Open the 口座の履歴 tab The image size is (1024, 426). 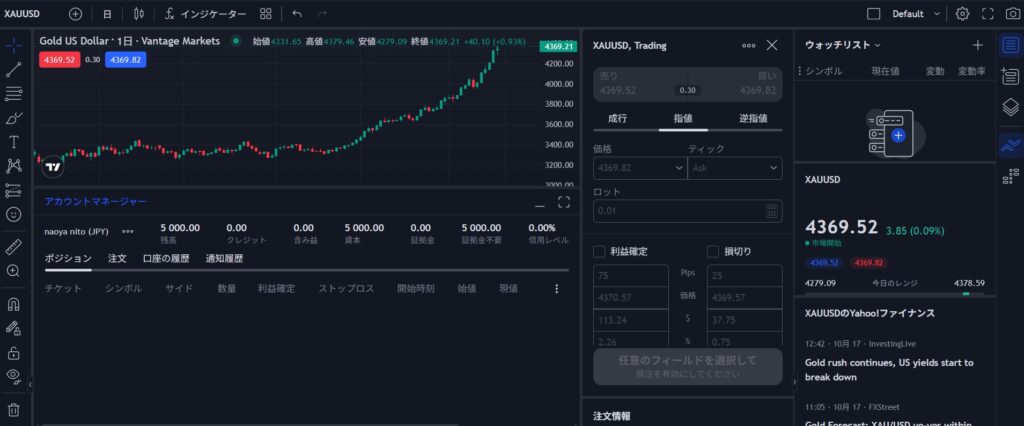coord(166,258)
